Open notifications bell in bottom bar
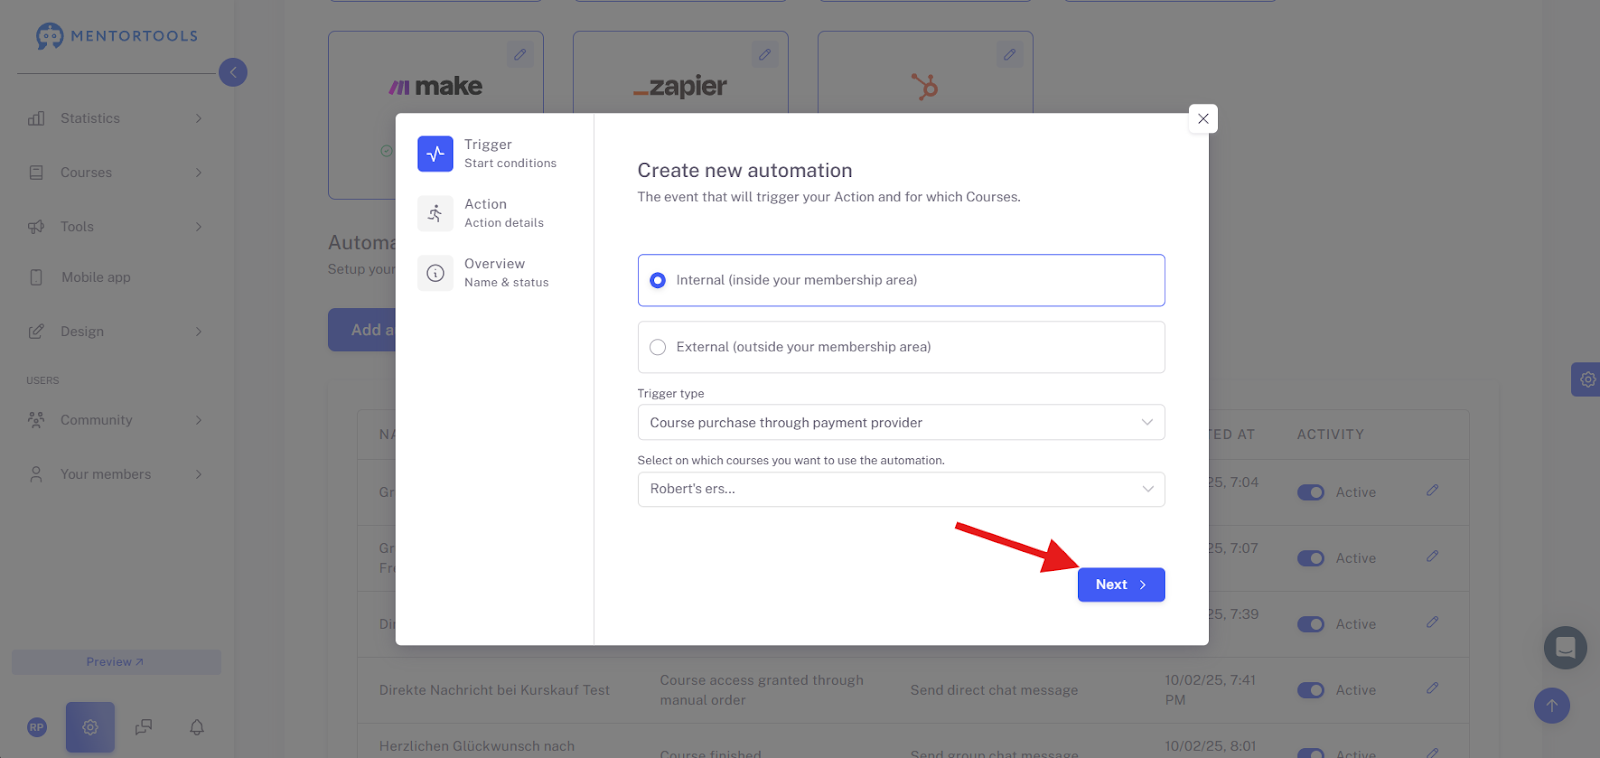 click(197, 727)
